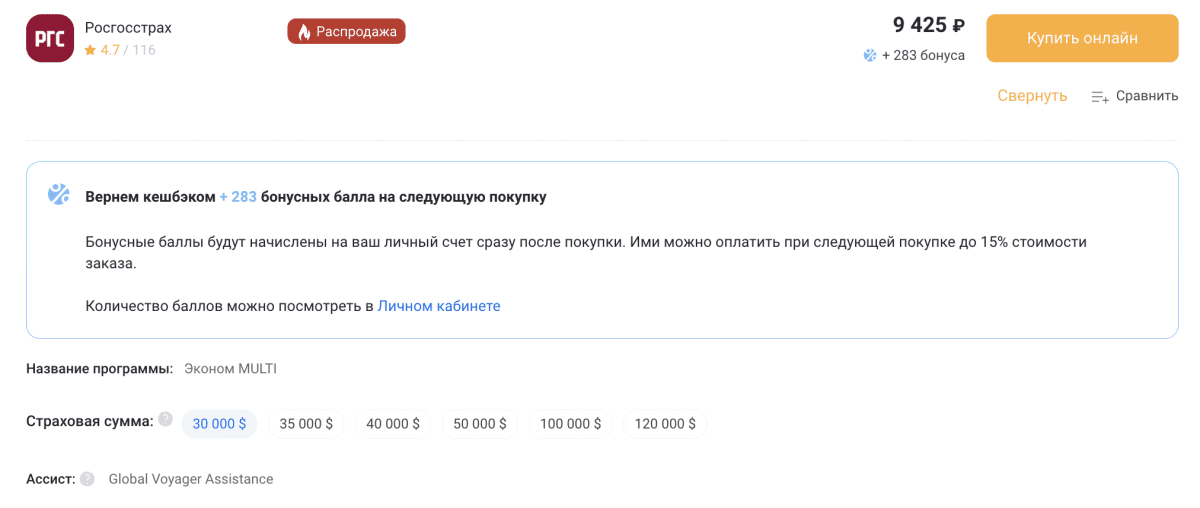1200x508 pixels.
Task: Switch coverage to 100 000 $
Action: [570, 424]
